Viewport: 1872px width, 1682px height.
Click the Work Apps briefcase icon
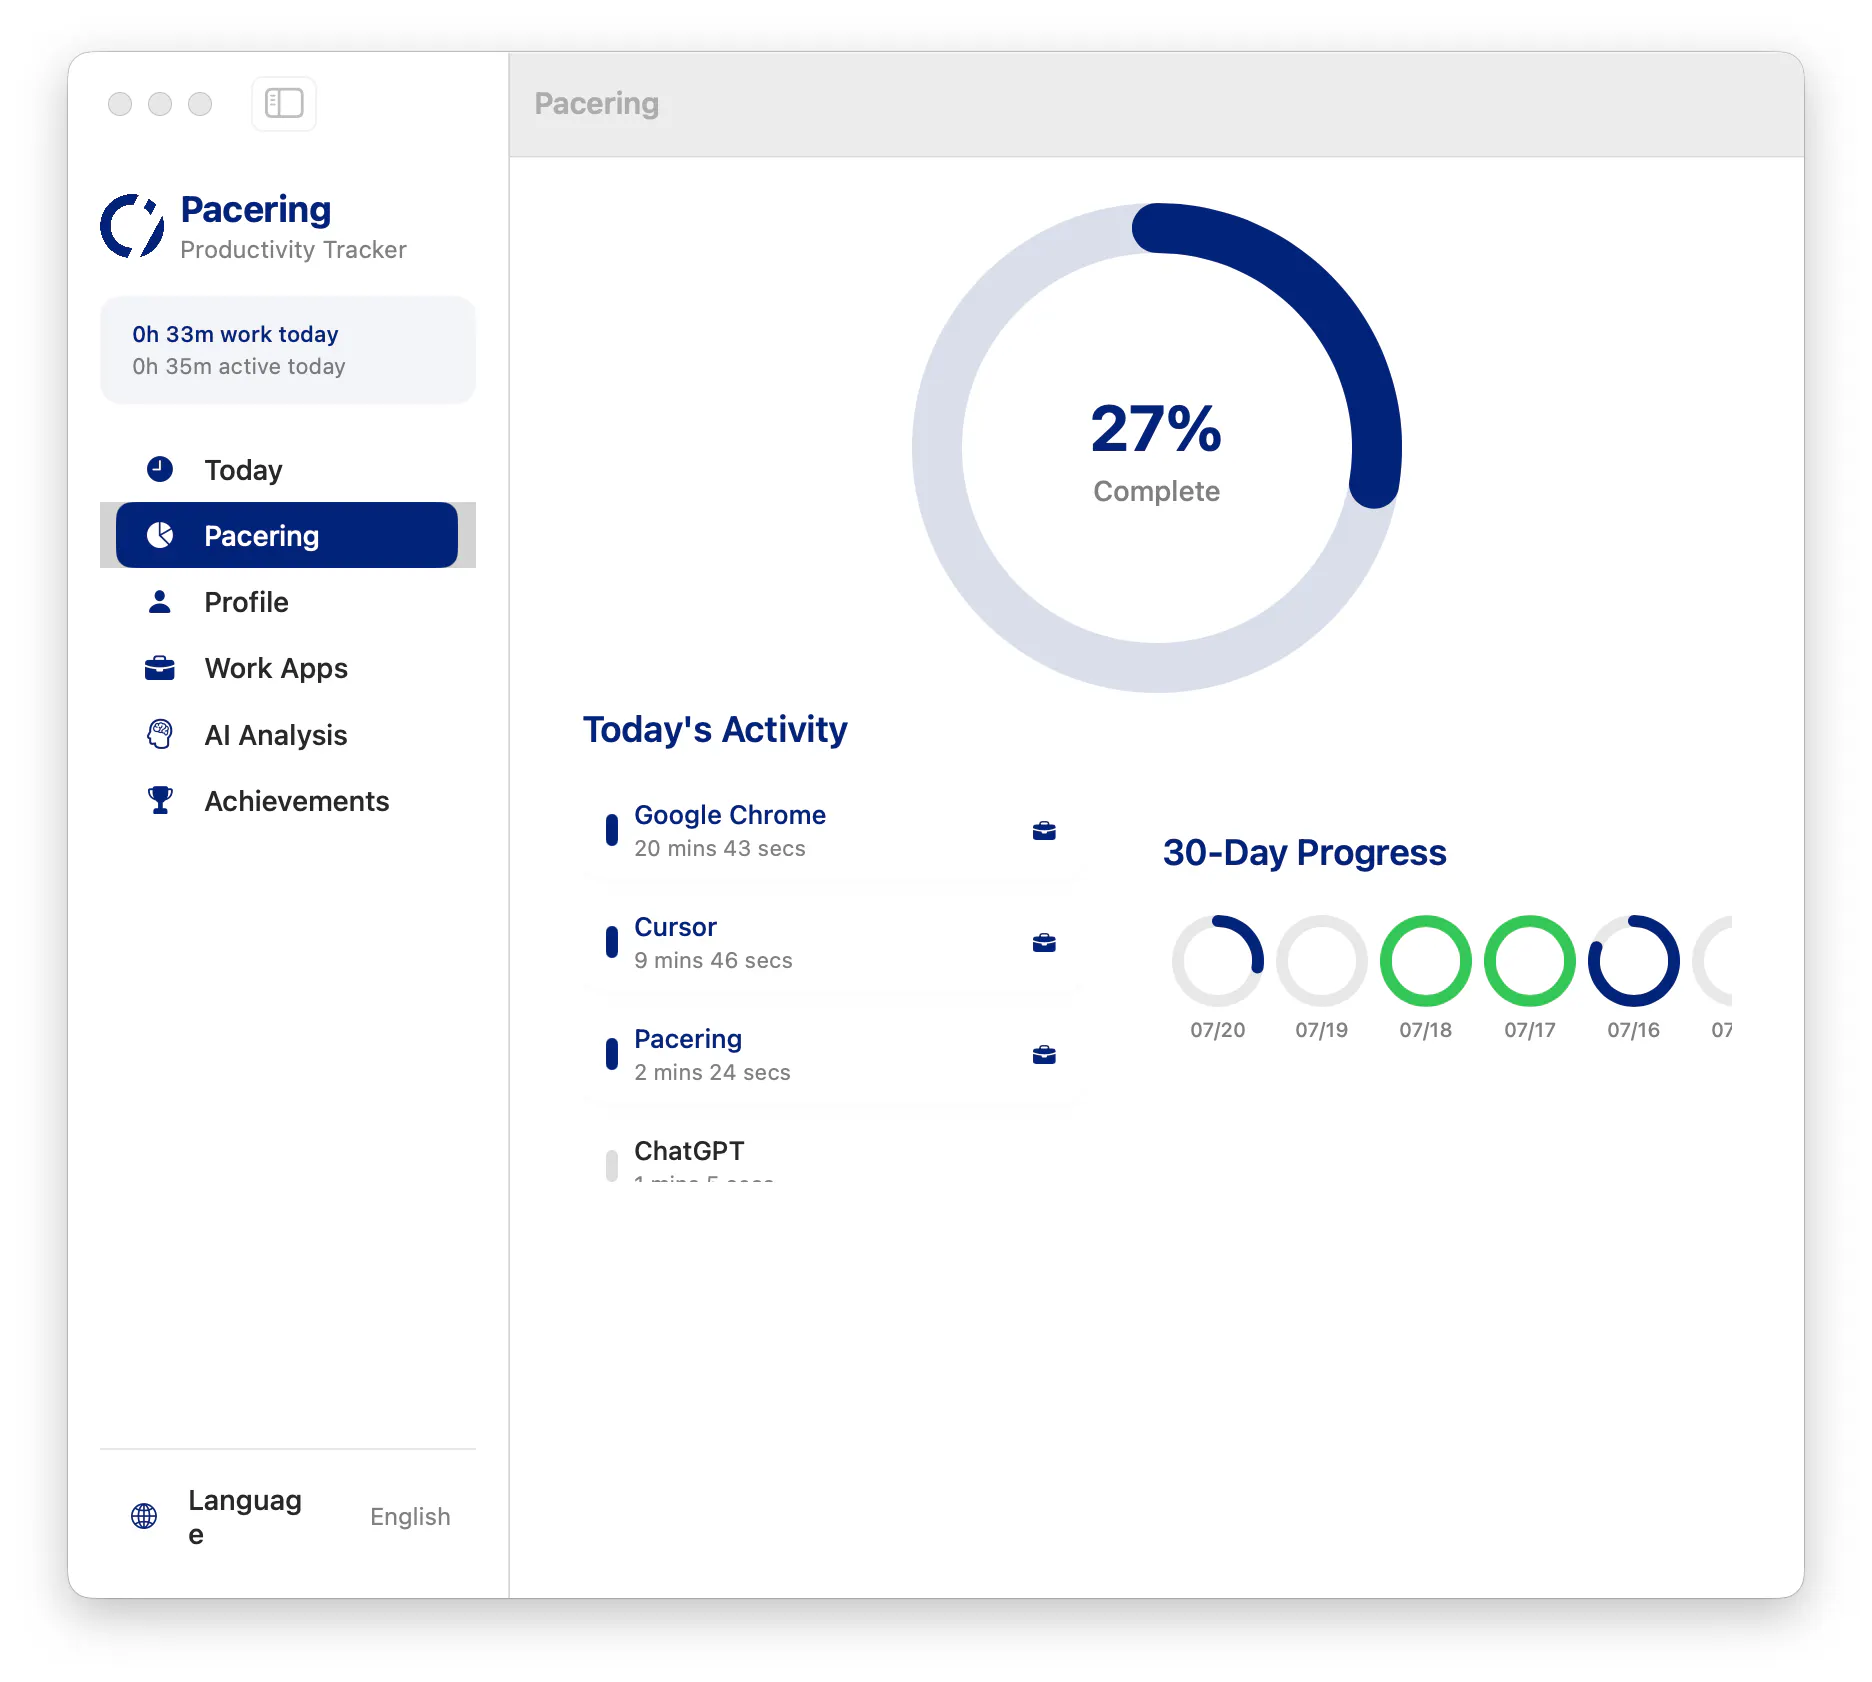point(160,668)
